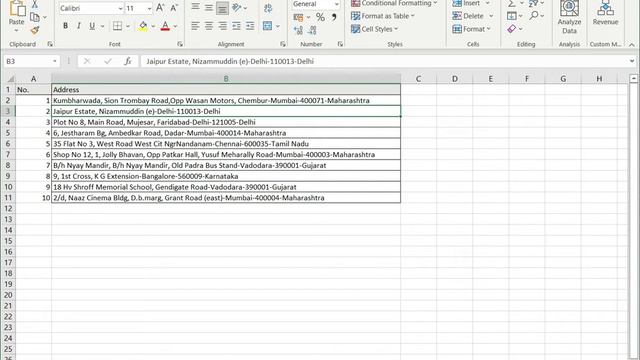640x360 pixels.
Task: Expand the formula bar
Action: (x=632, y=61)
